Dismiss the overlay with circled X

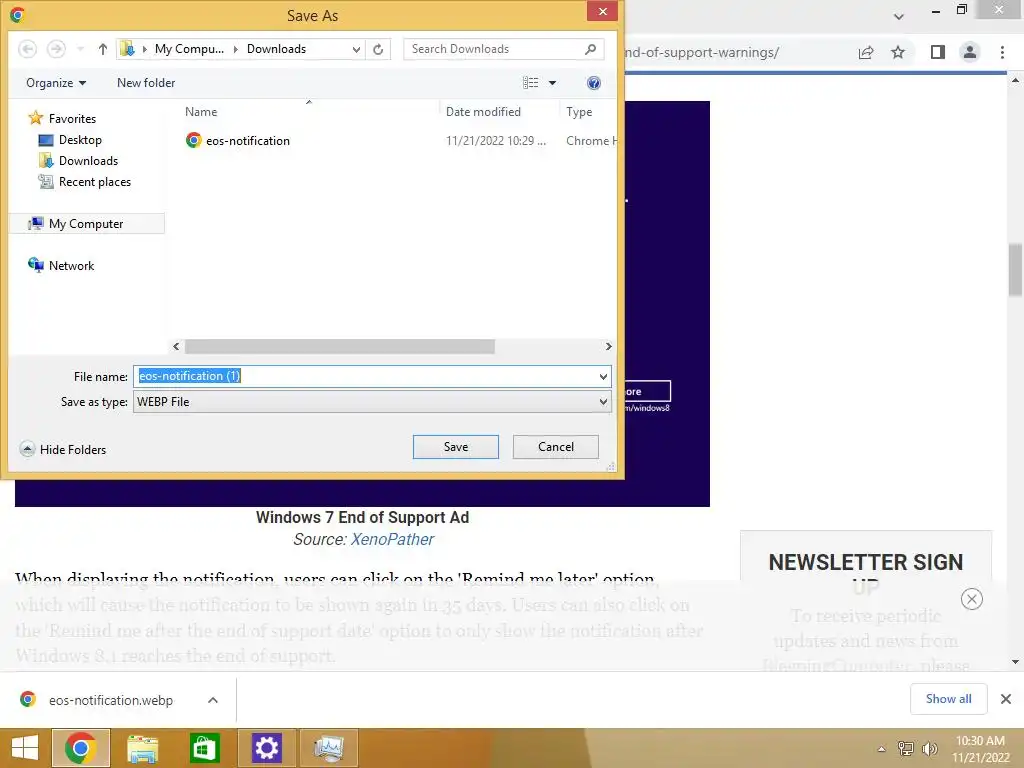click(x=972, y=599)
